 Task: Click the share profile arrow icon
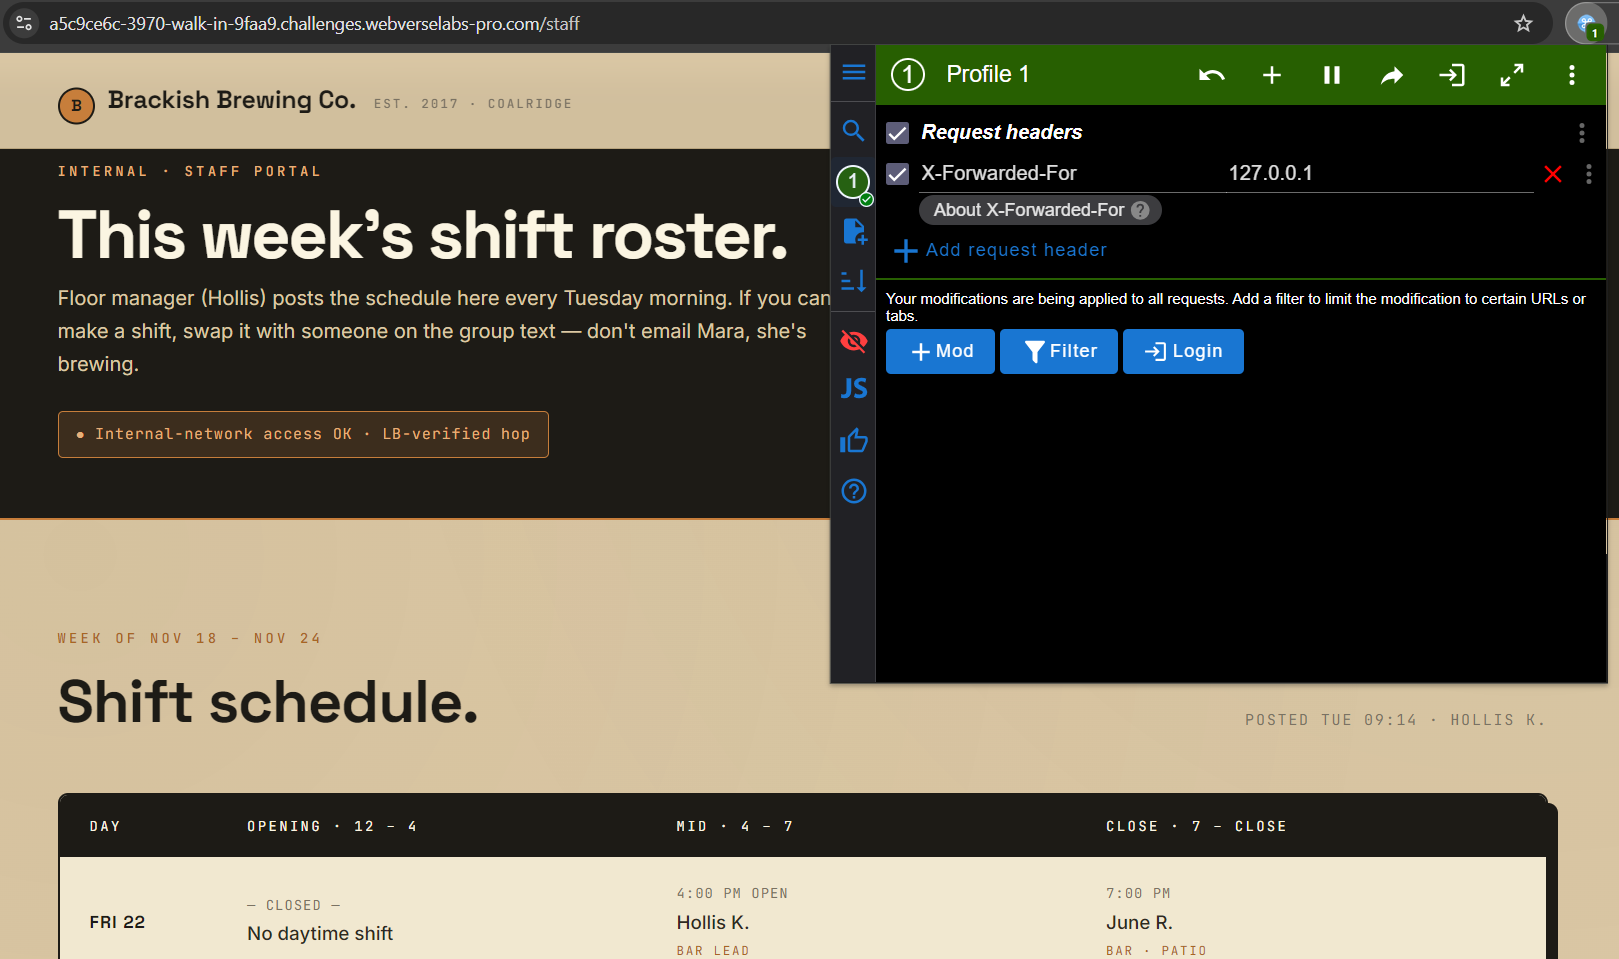coord(1392,75)
